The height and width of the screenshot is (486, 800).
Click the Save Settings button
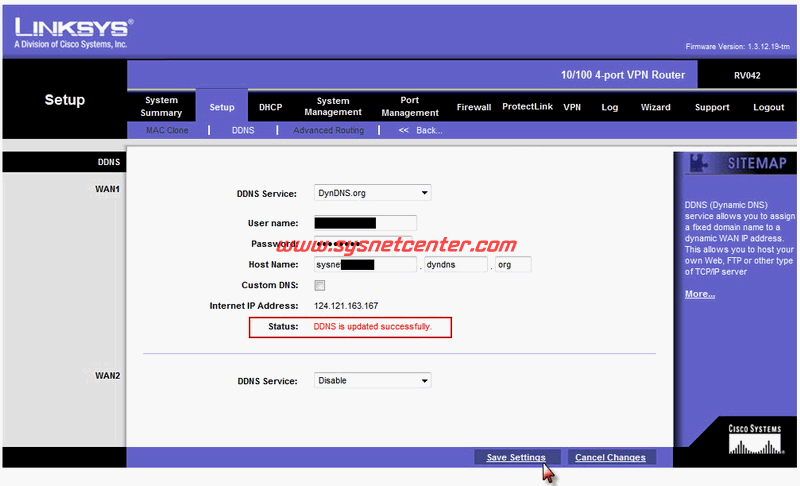pyautogui.click(x=516, y=457)
